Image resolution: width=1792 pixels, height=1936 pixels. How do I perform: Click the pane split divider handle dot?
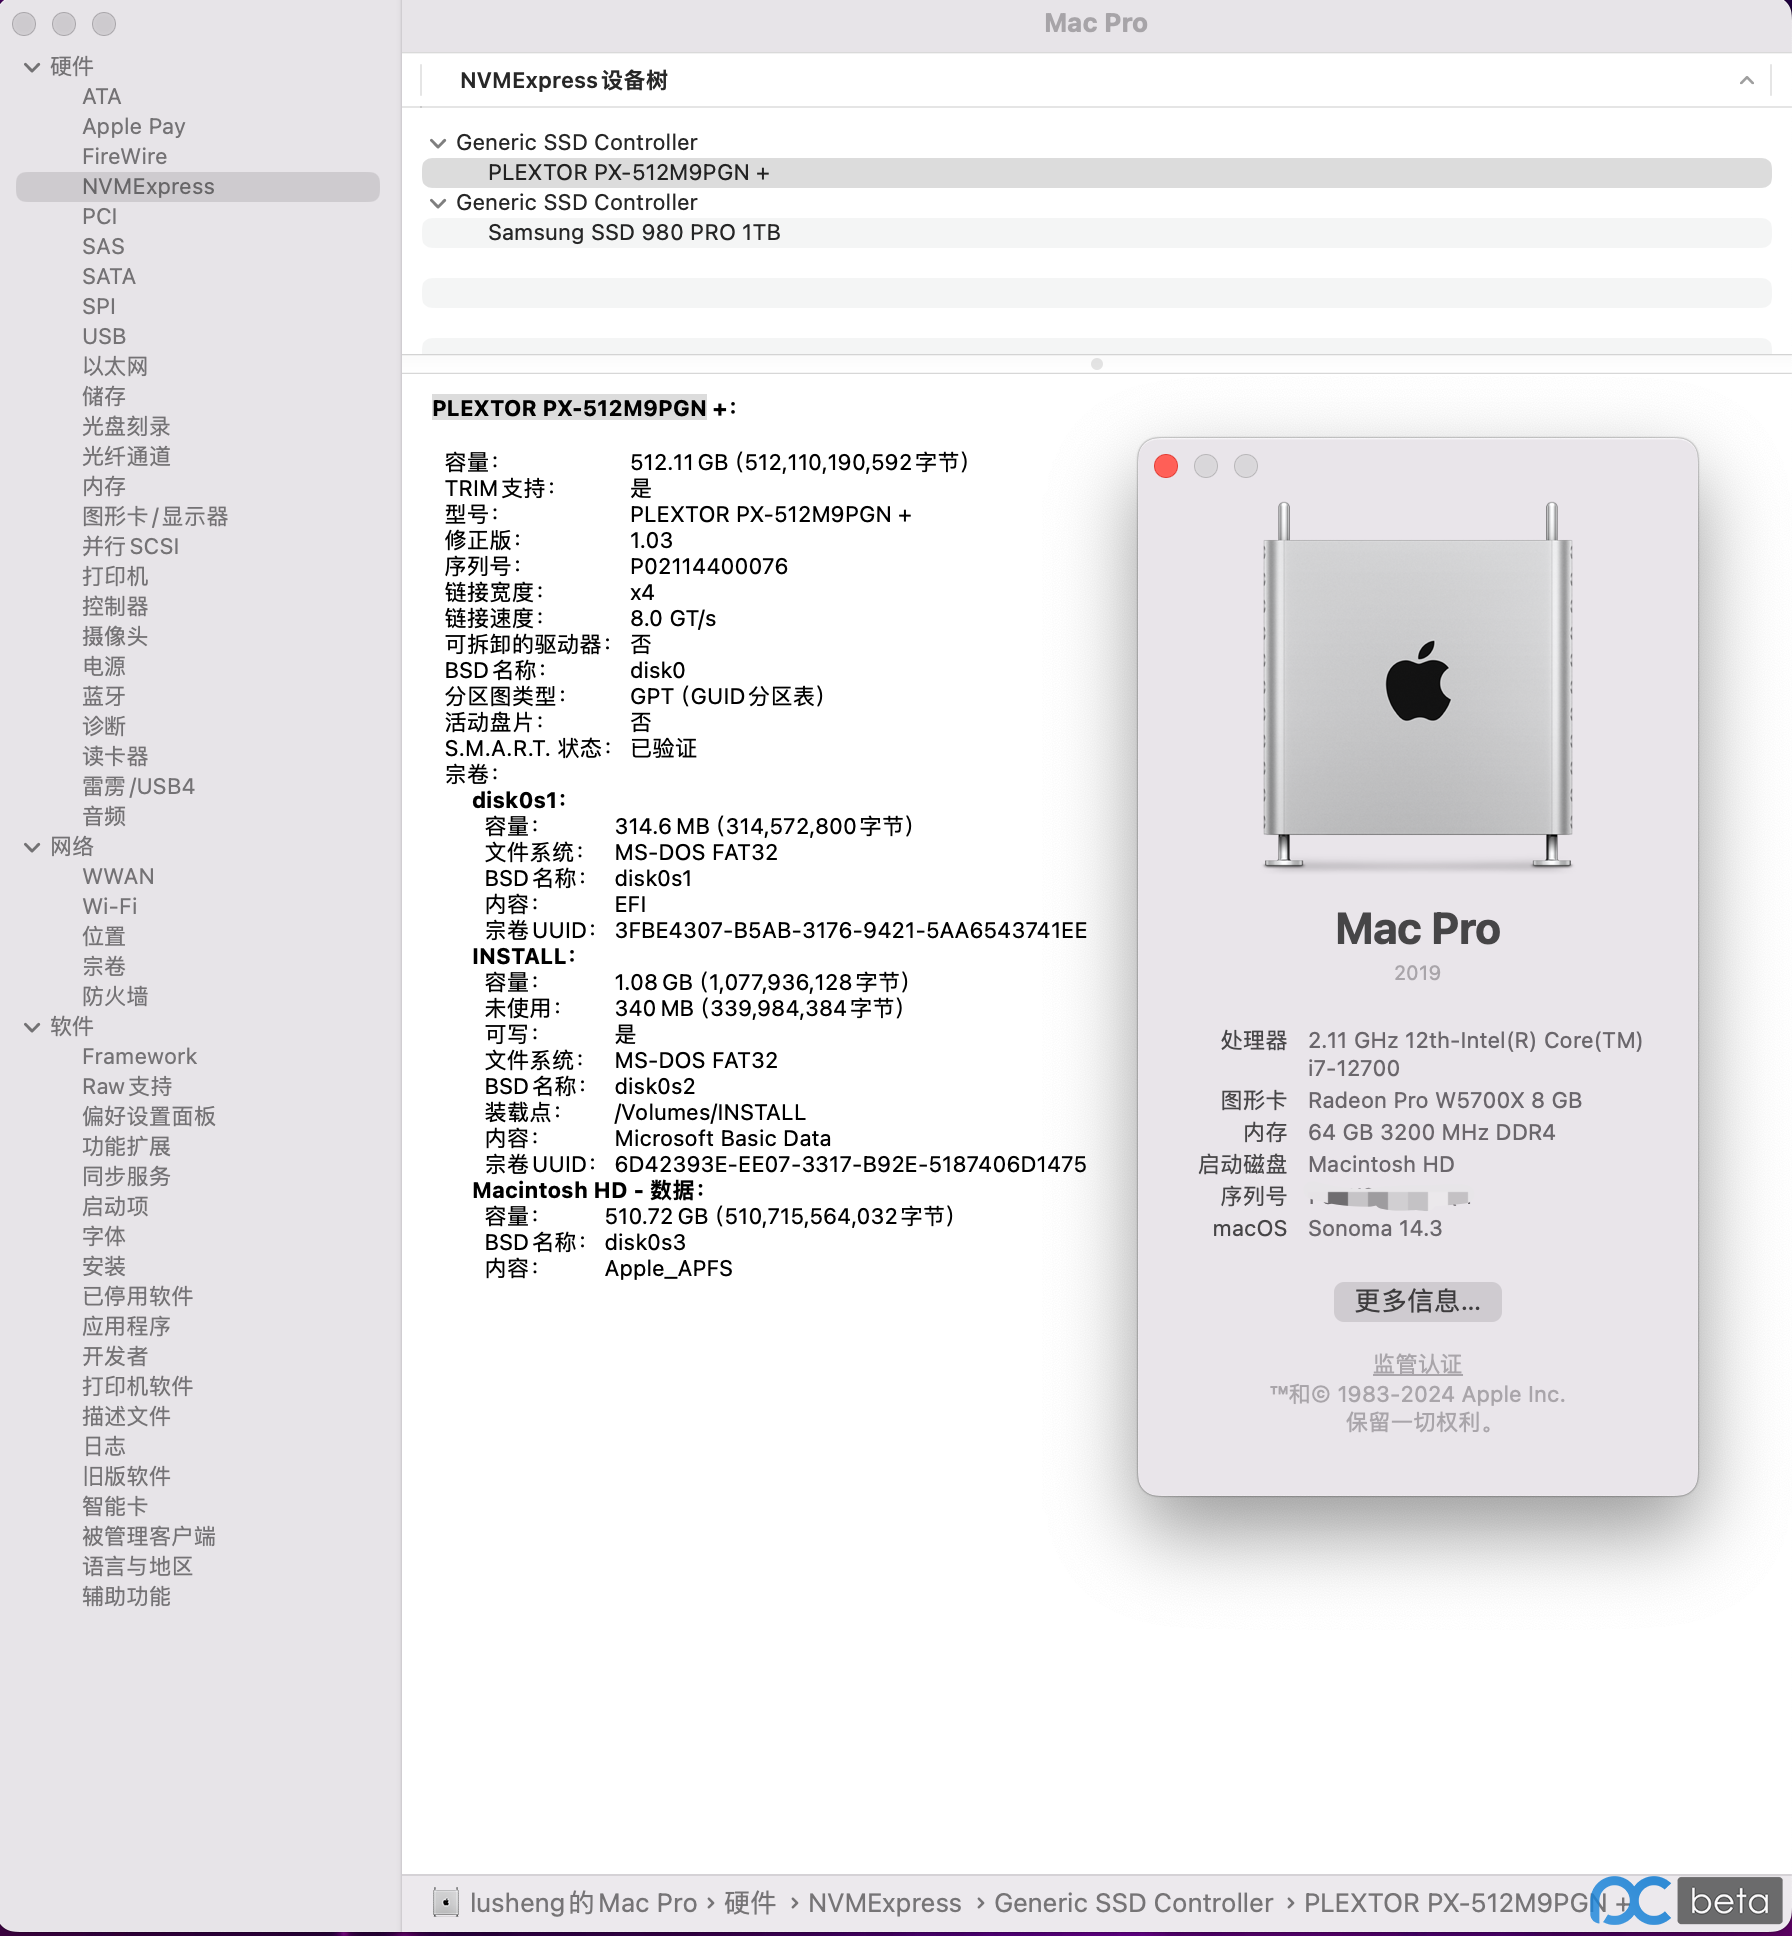point(1097,364)
